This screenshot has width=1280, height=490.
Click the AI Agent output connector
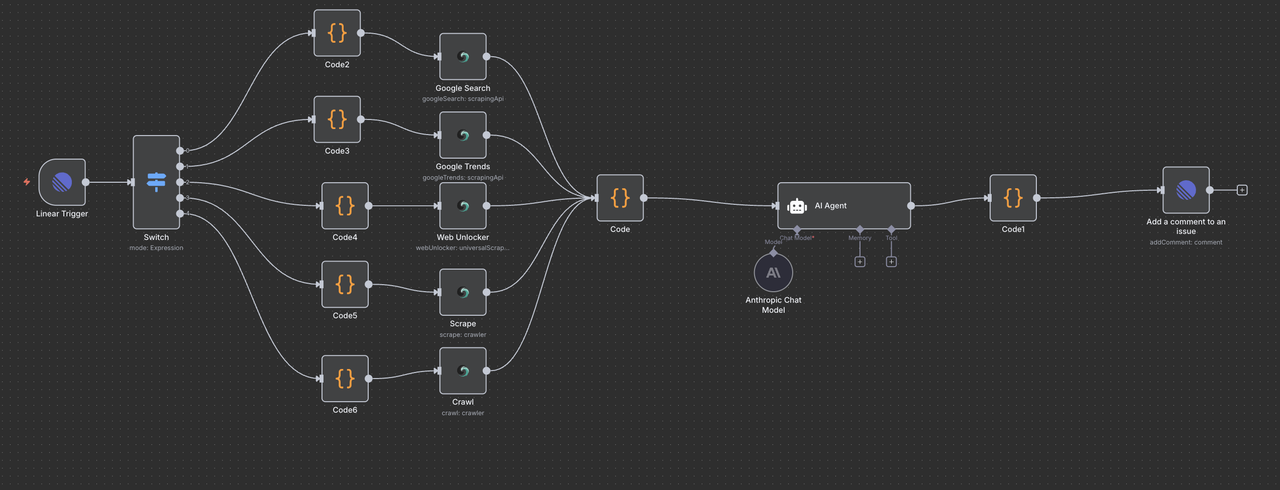tap(911, 206)
